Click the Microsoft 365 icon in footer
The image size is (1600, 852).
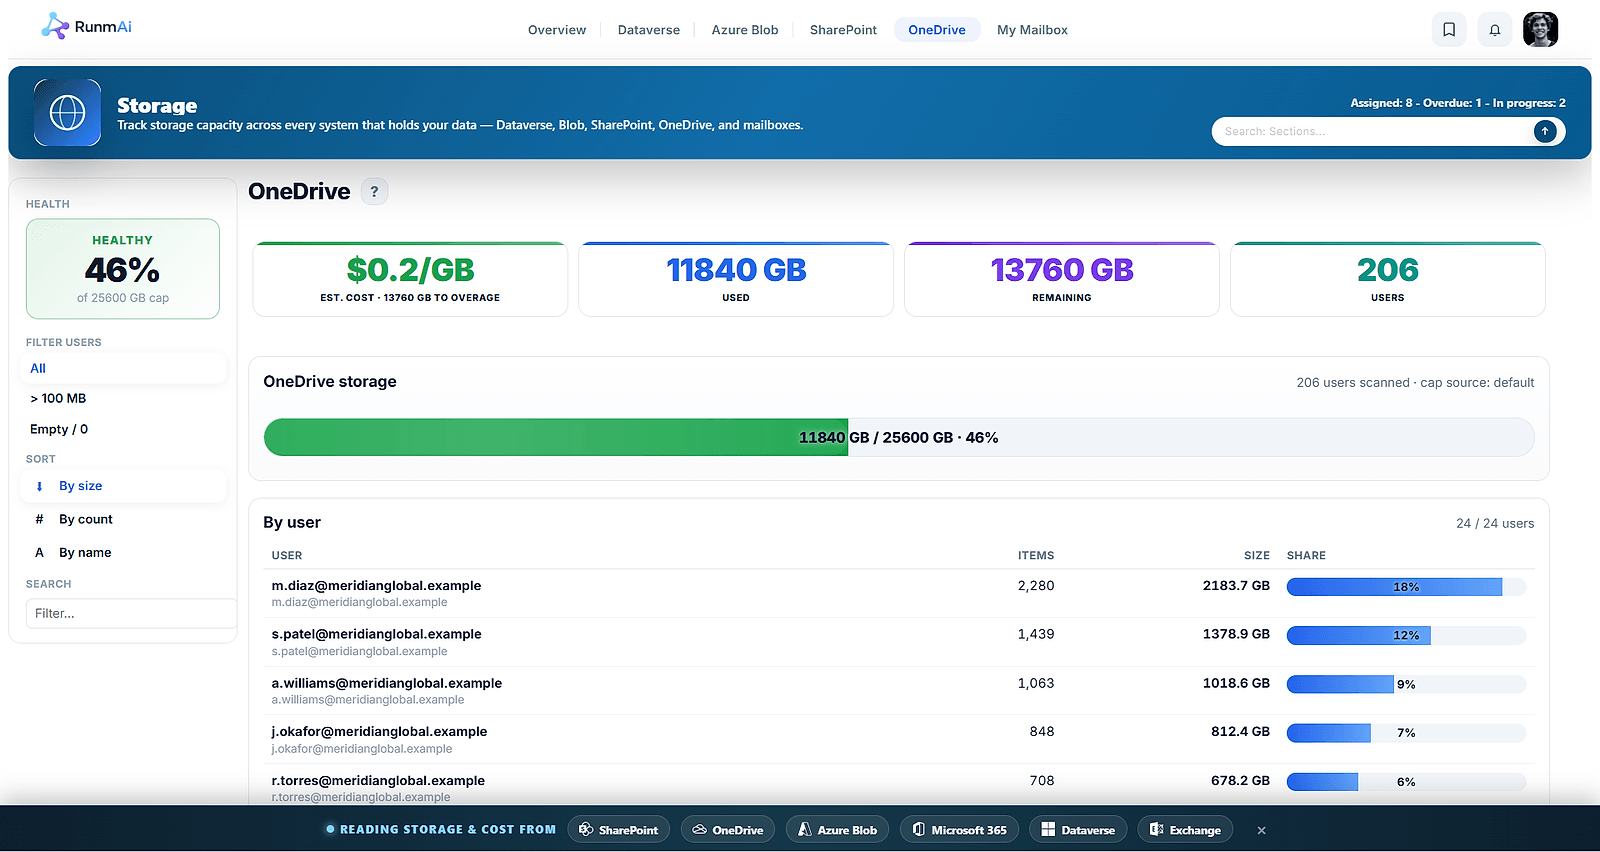click(919, 830)
